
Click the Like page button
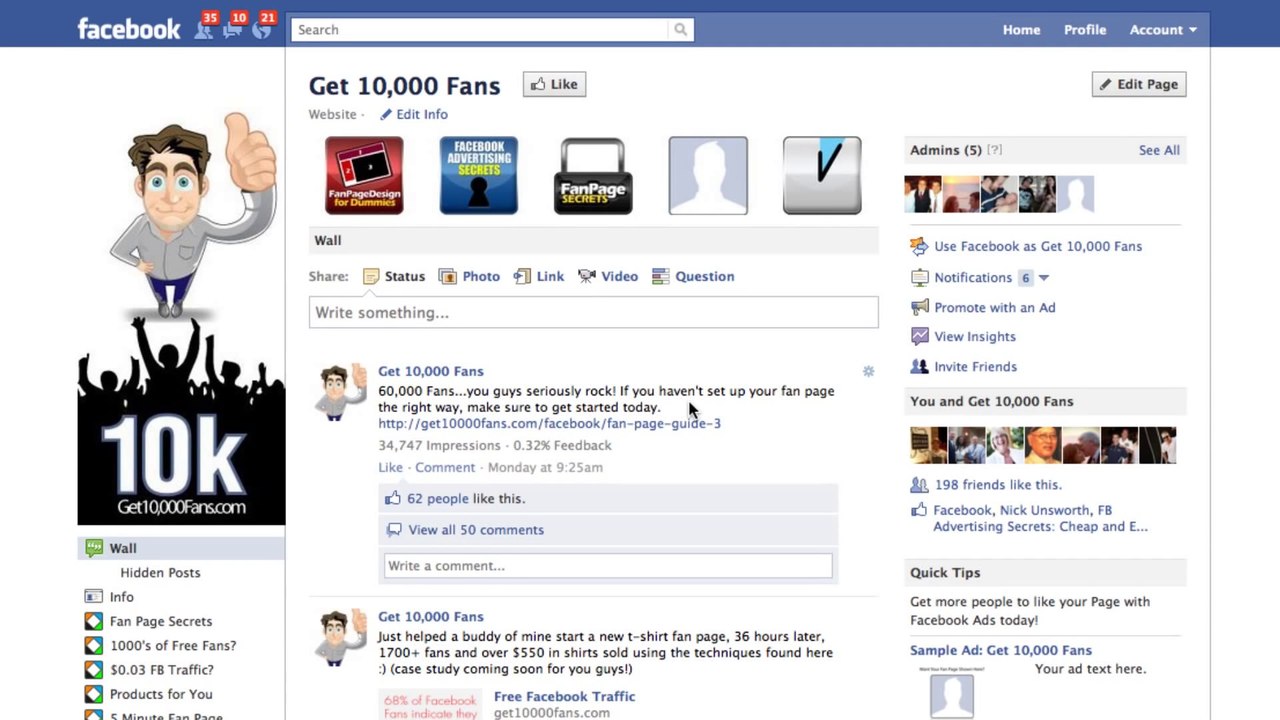[554, 85]
